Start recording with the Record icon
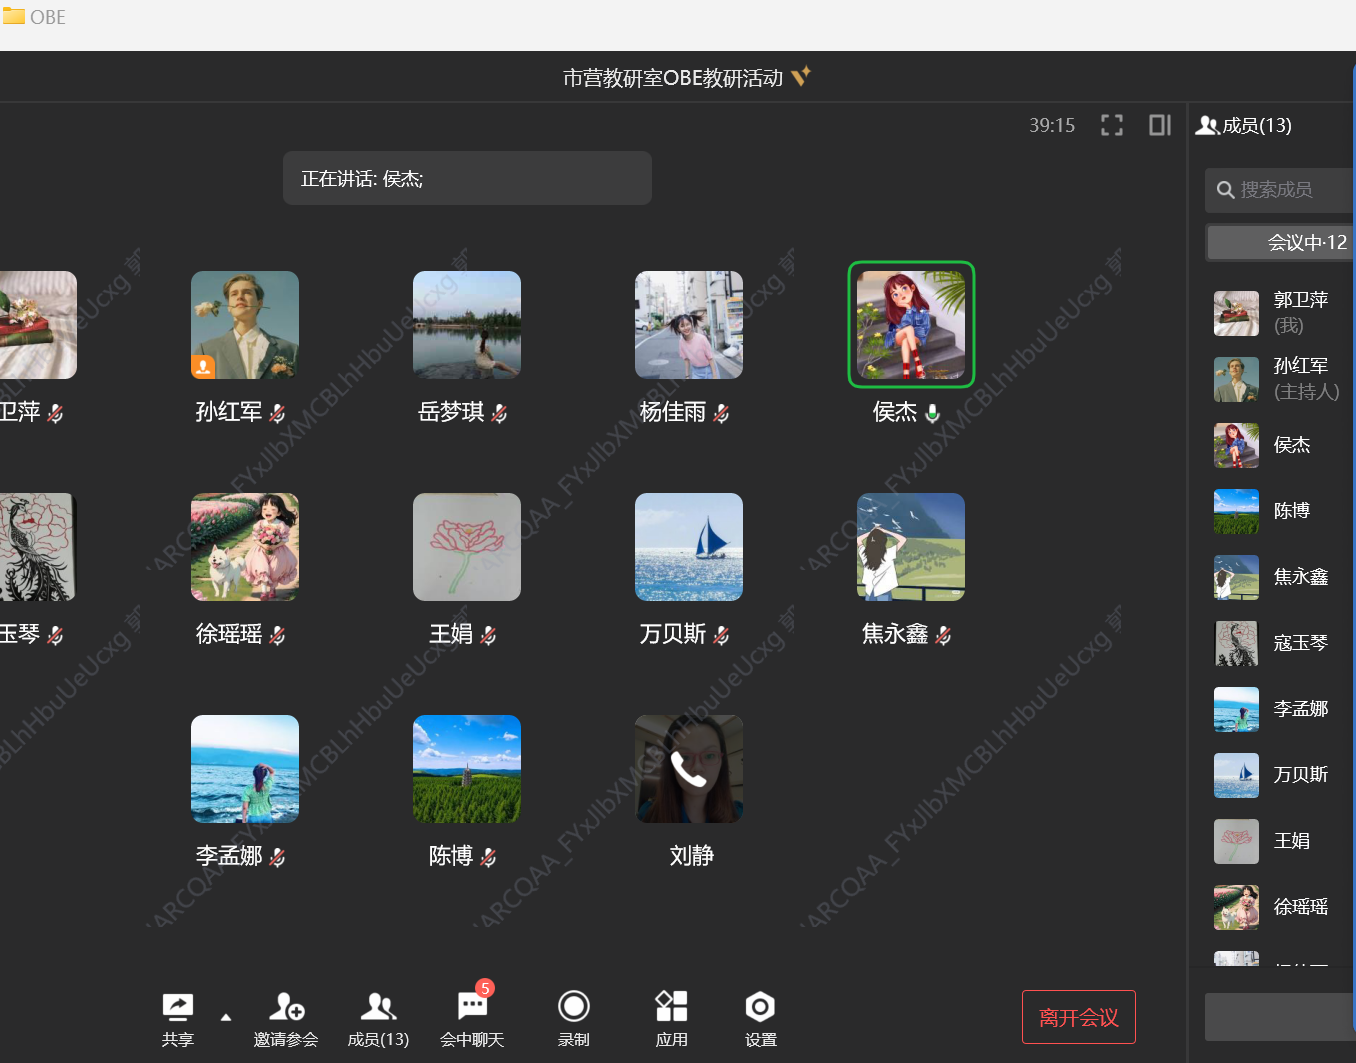1356x1063 pixels. coord(574,1006)
